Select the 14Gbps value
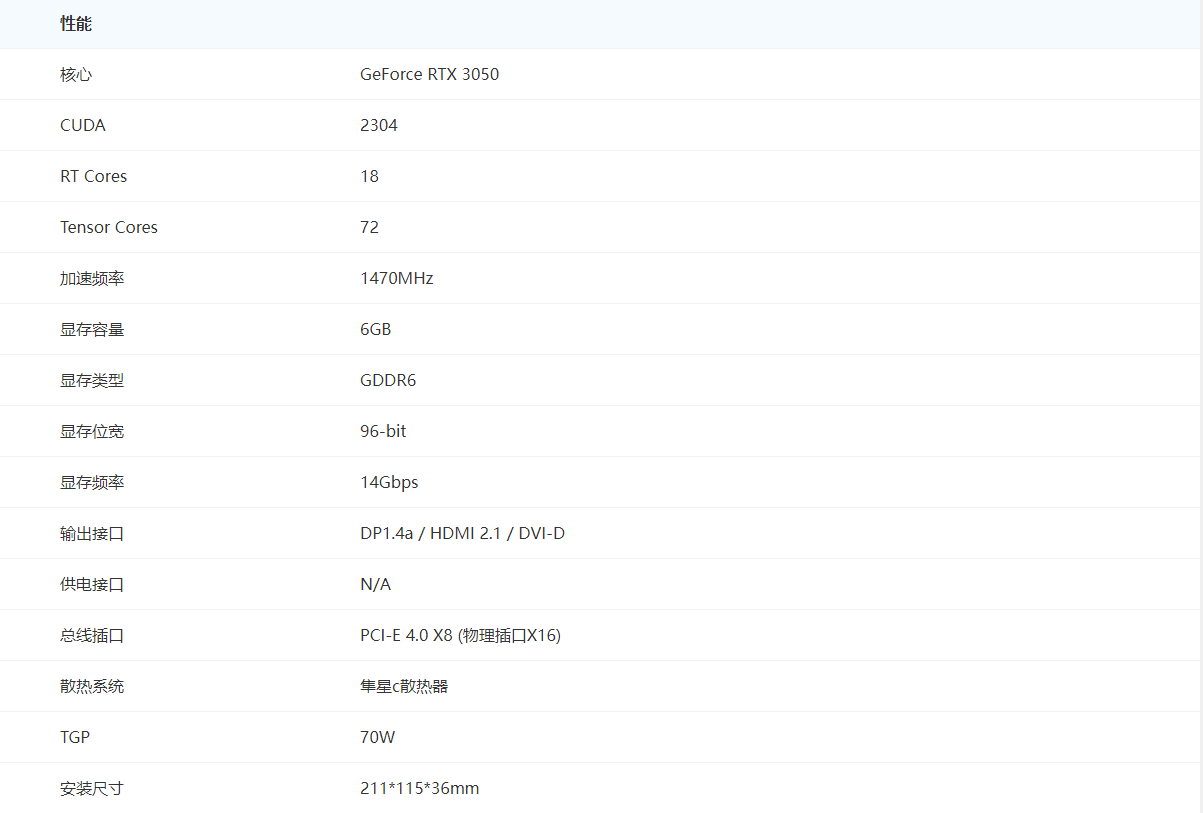The height and width of the screenshot is (813, 1203). (389, 483)
